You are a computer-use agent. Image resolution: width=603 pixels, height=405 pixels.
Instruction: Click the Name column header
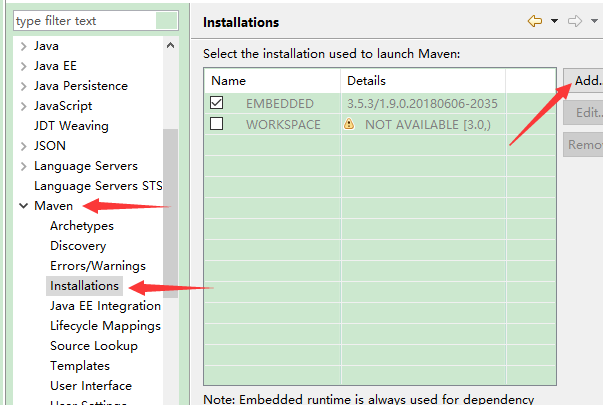[x=272, y=81]
